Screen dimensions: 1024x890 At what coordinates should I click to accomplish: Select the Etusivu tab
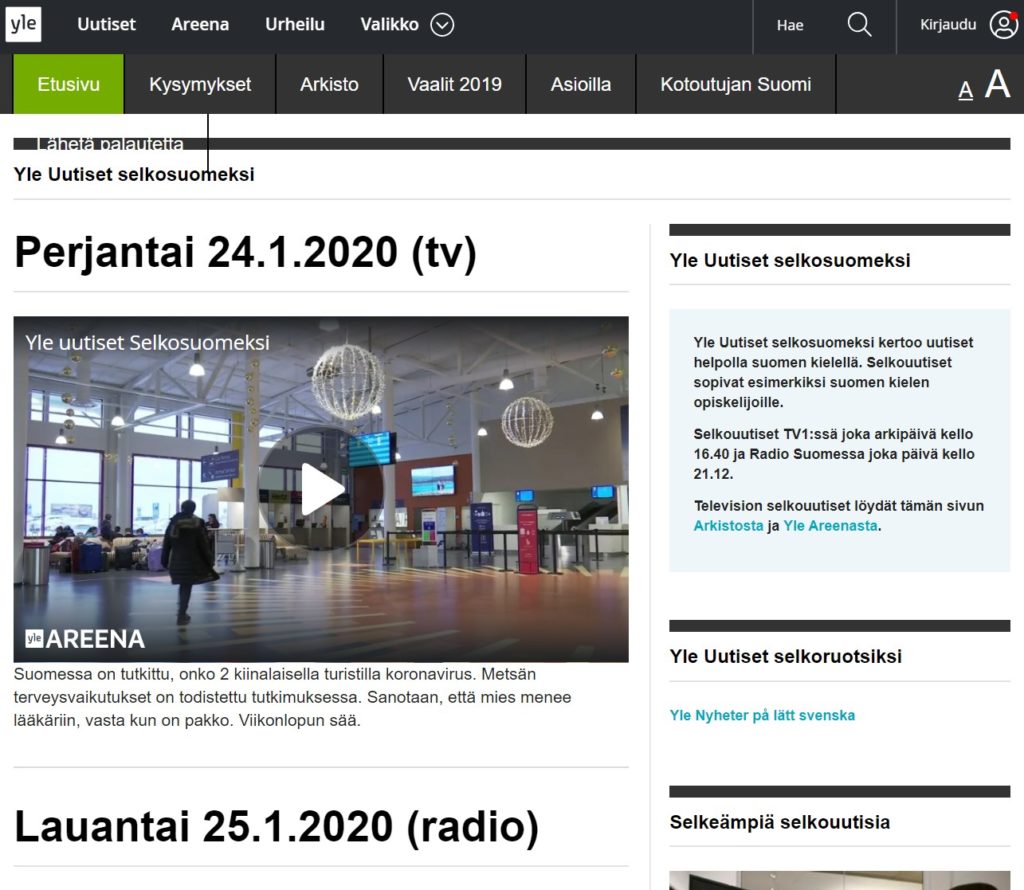point(69,84)
